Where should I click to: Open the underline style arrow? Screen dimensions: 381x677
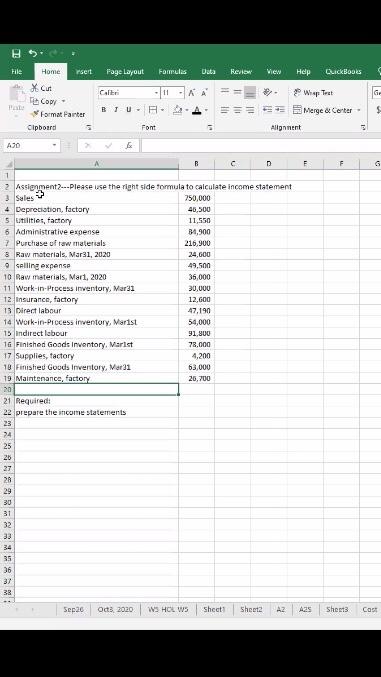(x=138, y=110)
